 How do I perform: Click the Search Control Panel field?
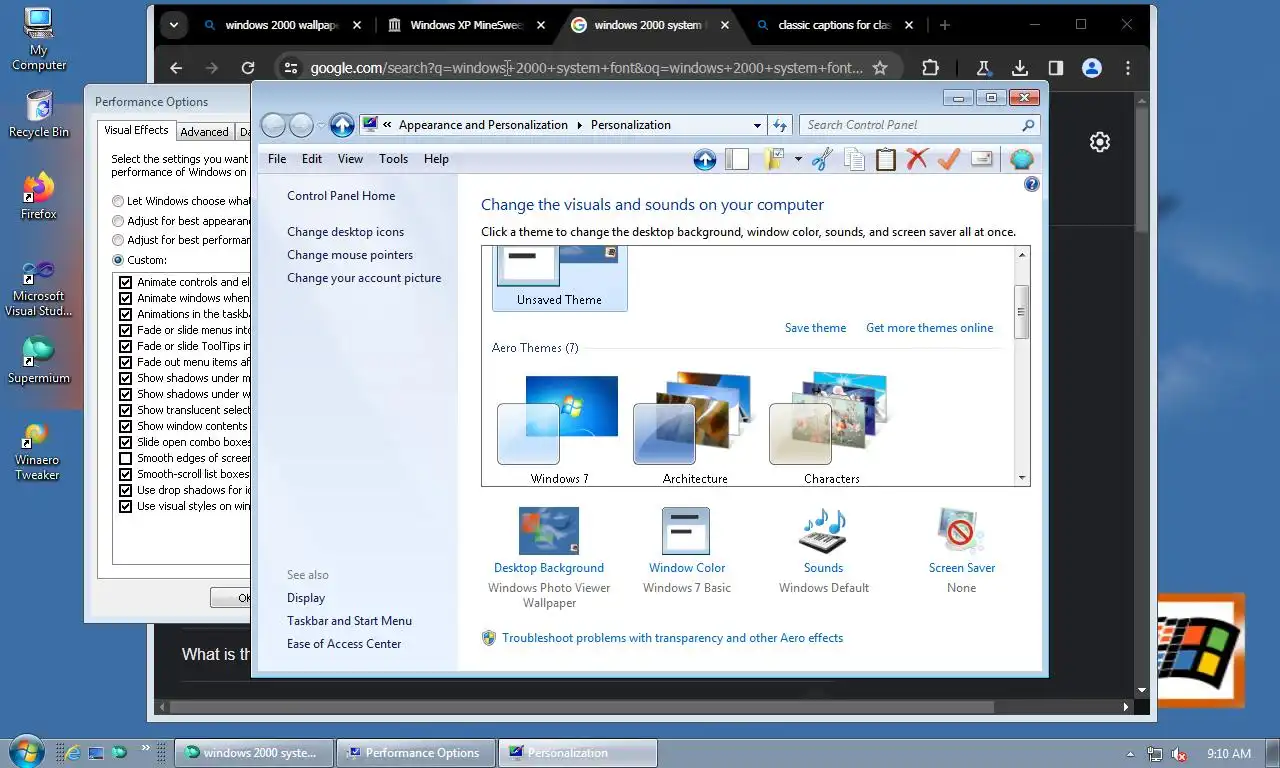pos(919,125)
